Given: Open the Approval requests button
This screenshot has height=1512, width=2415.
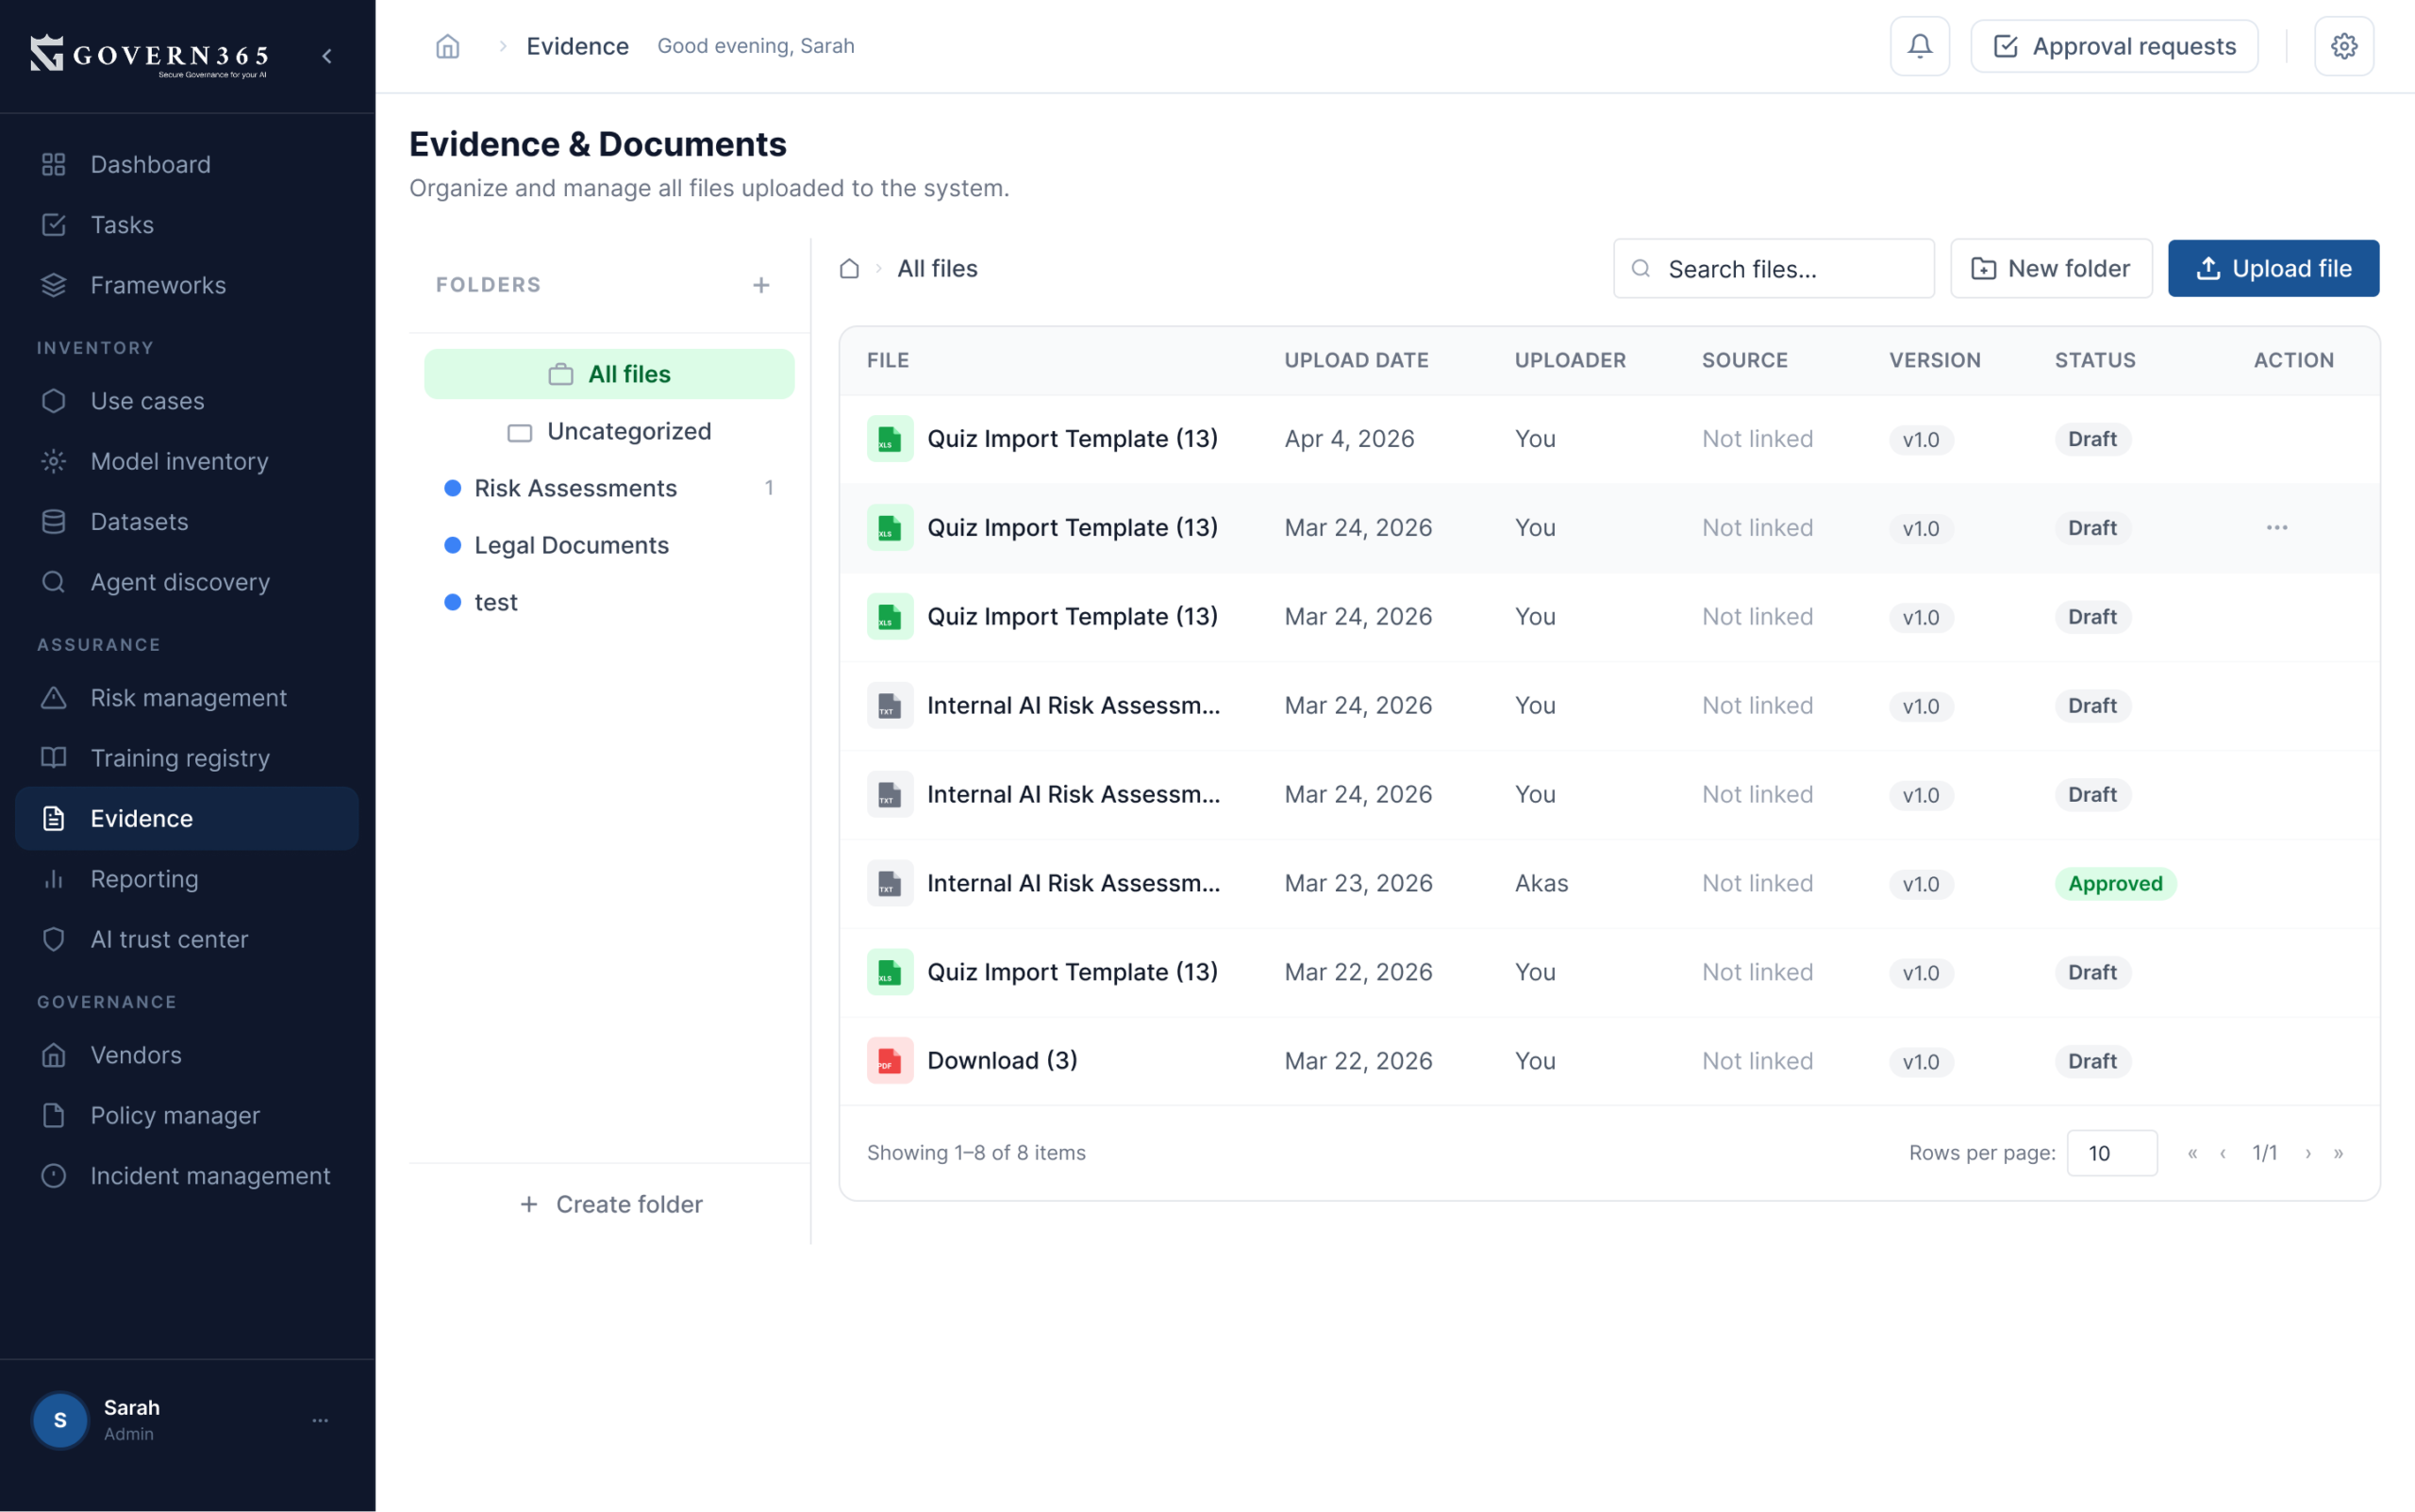Looking at the screenshot, I should click(2113, 46).
